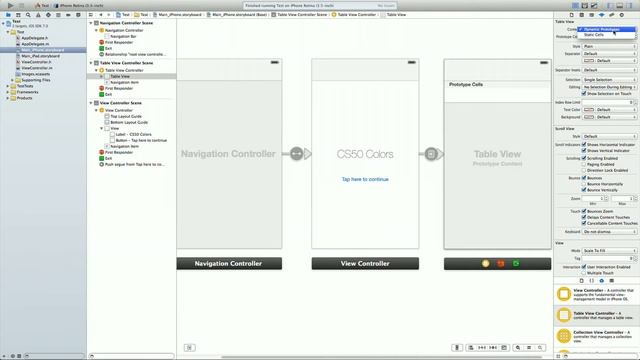Image resolution: width=640 pixels, height=360 pixels.
Task: Enable the Paging Enabled checkbox
Action: [x=584, y=164]
